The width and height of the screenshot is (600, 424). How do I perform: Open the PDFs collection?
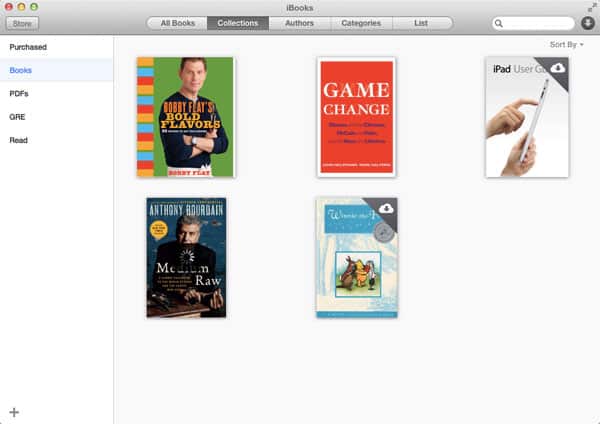[x=19, y=93]
